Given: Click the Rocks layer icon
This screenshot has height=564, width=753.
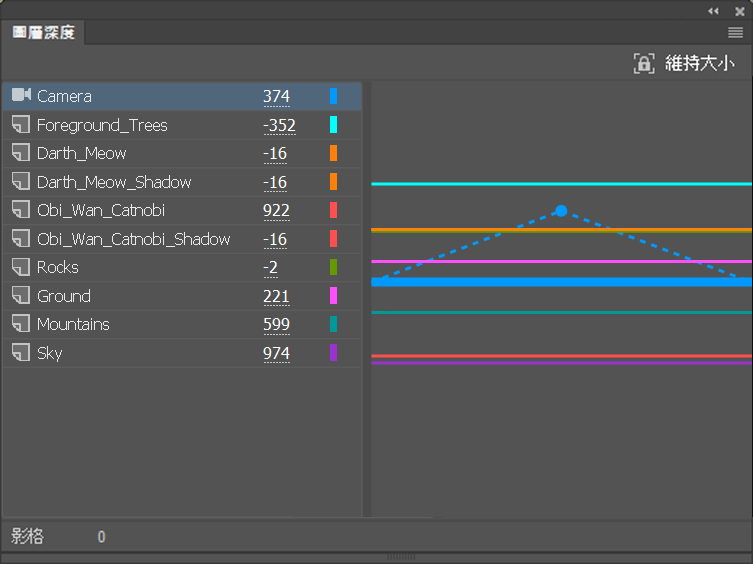Looking at the screenshot, I should point(21,267).
